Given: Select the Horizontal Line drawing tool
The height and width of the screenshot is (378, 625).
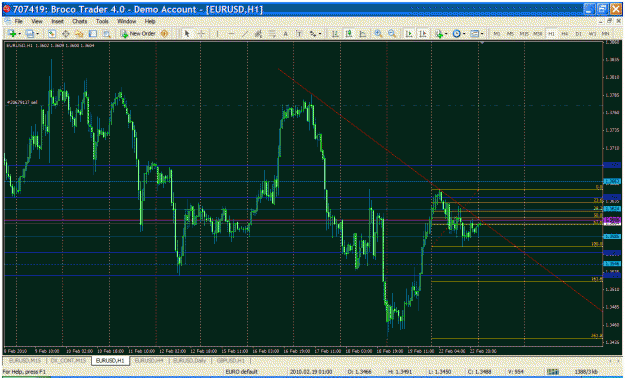Looking at the screenshot, I should (231, 34).
